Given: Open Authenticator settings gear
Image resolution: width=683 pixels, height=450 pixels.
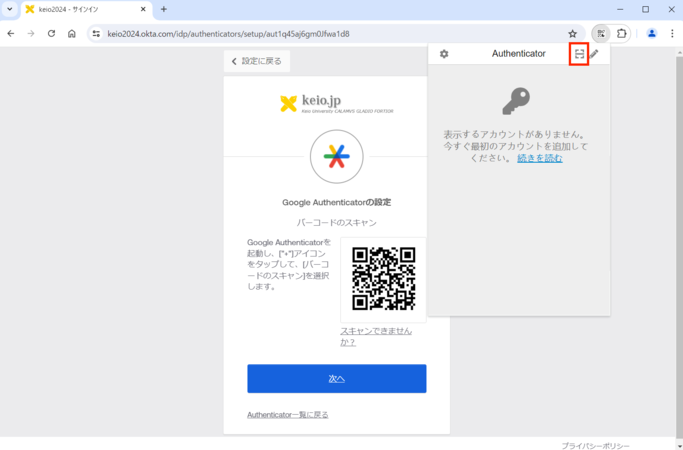Looking at the screenshot, I should 444,54.
